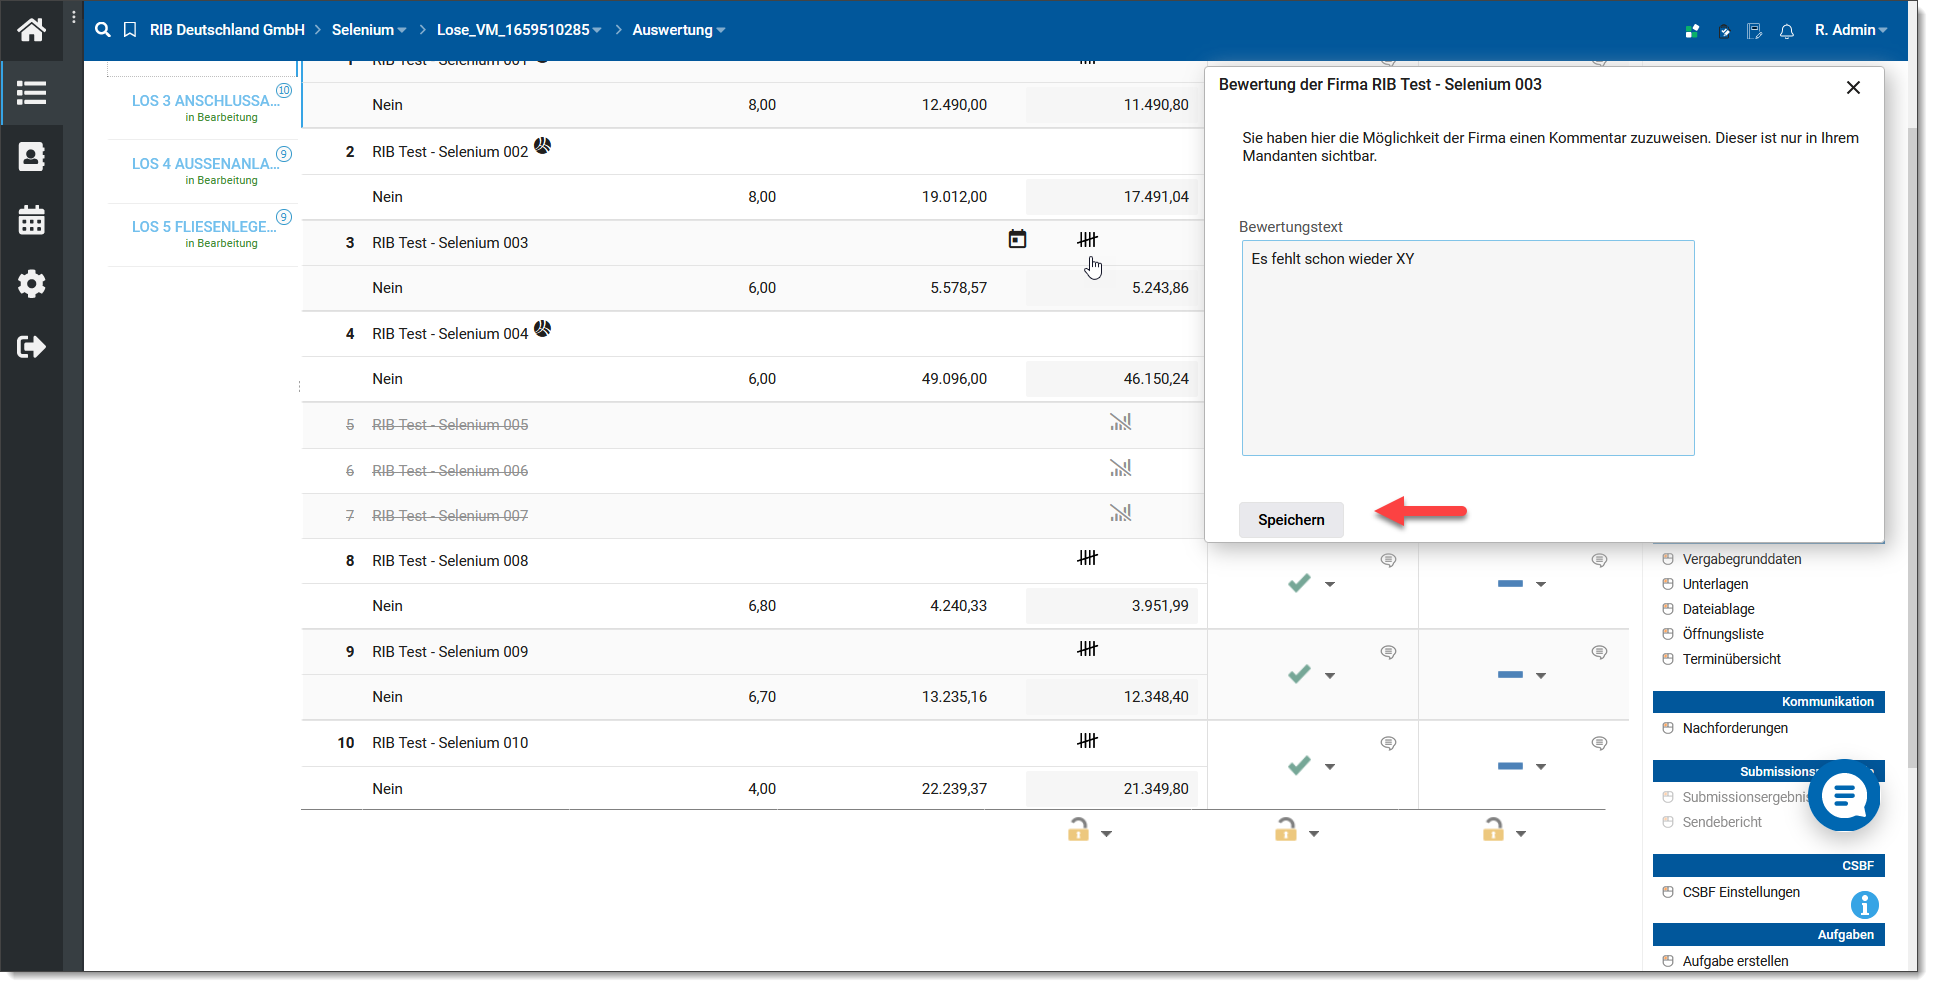Close the Bewertung dialog
Image resolution: width=1933 pixels, height=987 pixels.
(x=1853, y=88)
